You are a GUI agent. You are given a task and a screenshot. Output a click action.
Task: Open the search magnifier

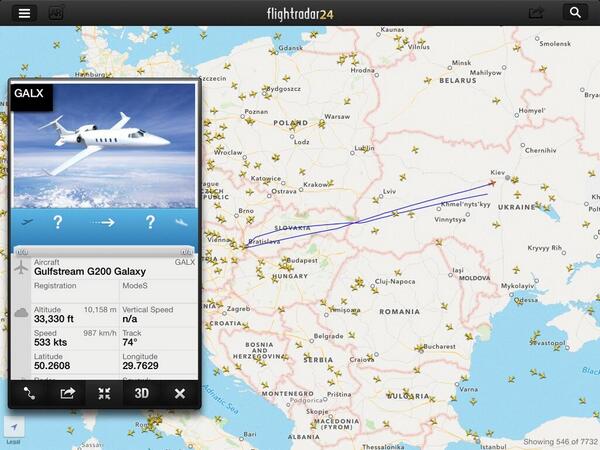[x=575, y=13]
